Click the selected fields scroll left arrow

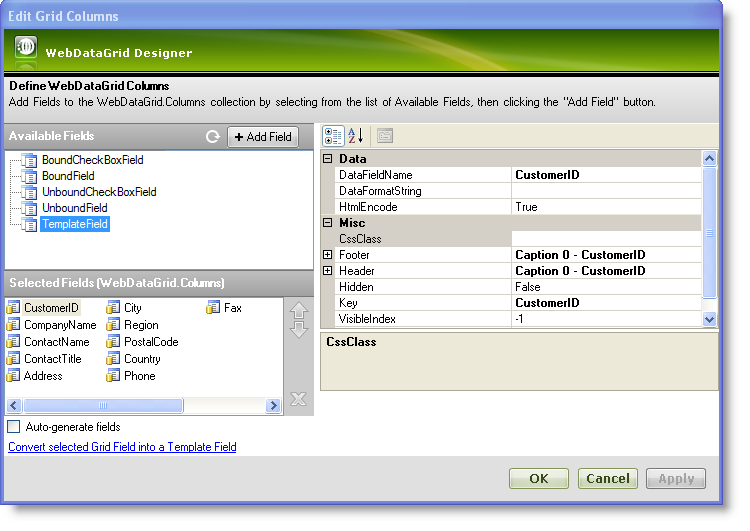[x=14, y=405]
